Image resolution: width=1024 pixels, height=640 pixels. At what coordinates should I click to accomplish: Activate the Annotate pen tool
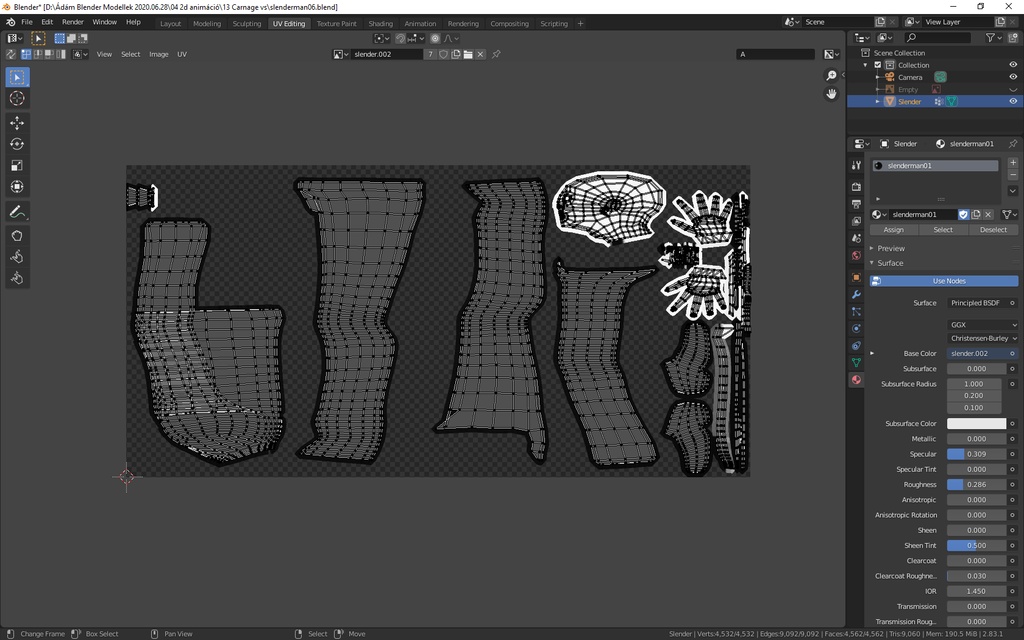click(x=17, y=212)
